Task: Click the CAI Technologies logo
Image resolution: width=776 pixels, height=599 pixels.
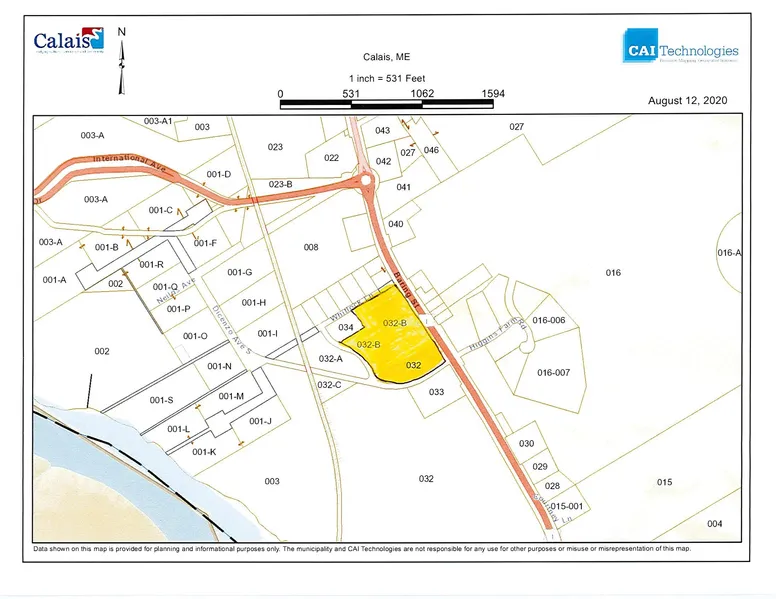Action: (x=680, y=52)
